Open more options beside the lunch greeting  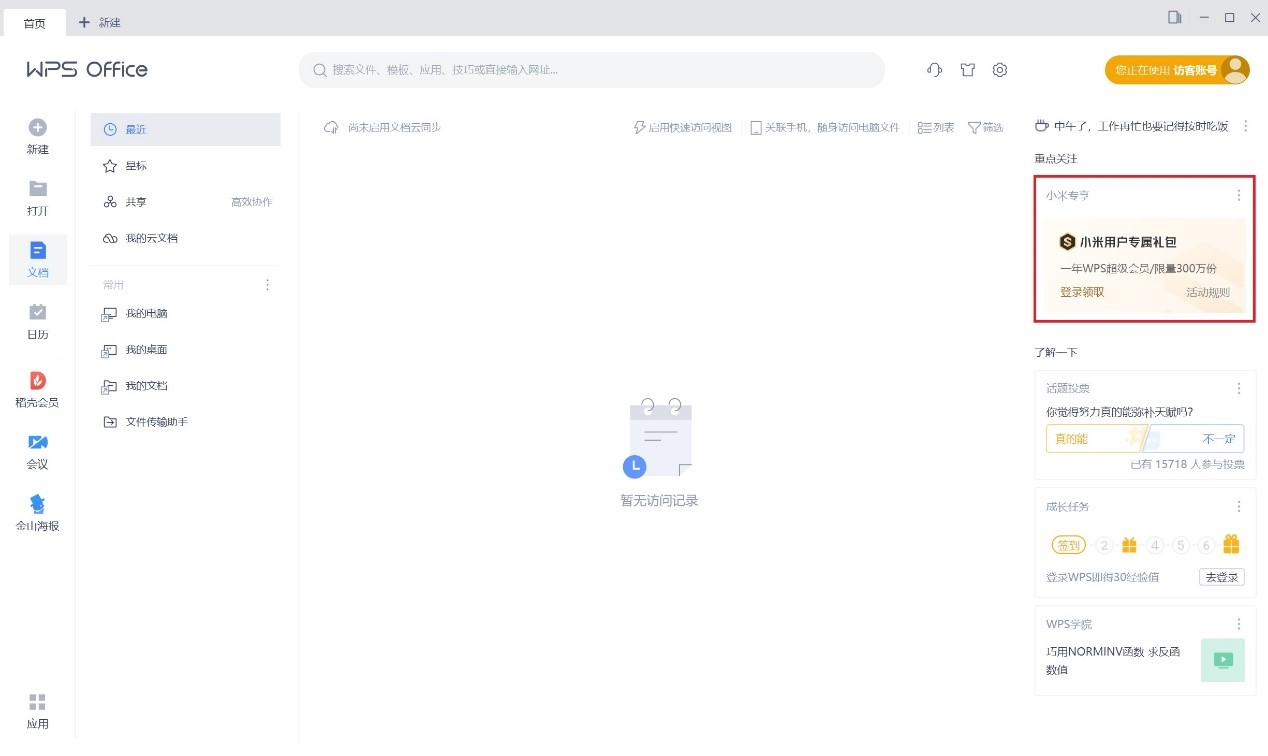[x=1246, y=126]
